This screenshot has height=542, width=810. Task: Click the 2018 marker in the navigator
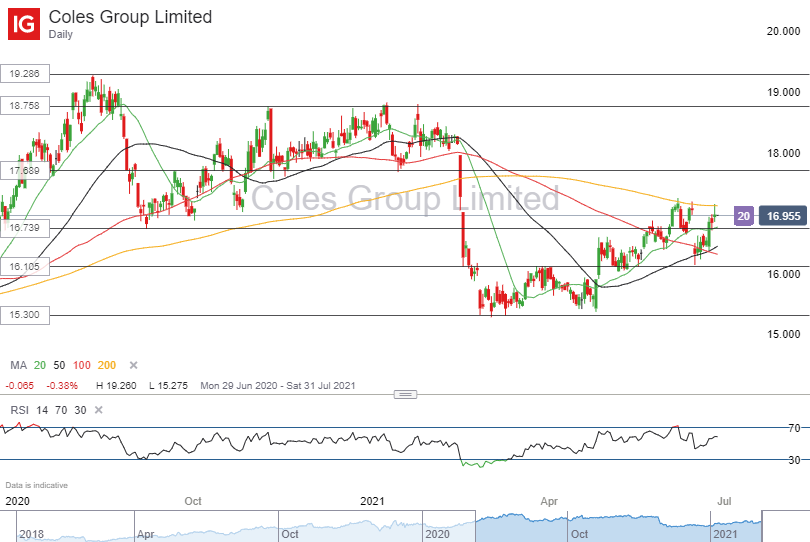tap(32, 534)
